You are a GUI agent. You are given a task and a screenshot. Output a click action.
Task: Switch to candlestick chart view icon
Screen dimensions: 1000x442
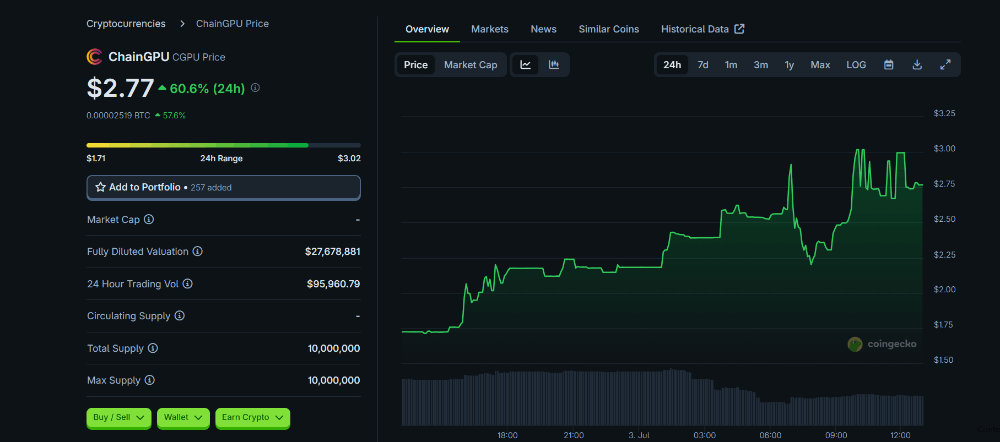pyautogui.click(x=554, y=64)
